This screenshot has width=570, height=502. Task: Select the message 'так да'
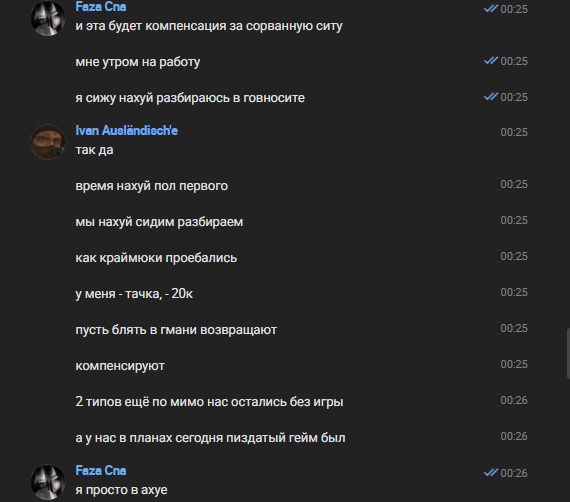click(94, 150)
